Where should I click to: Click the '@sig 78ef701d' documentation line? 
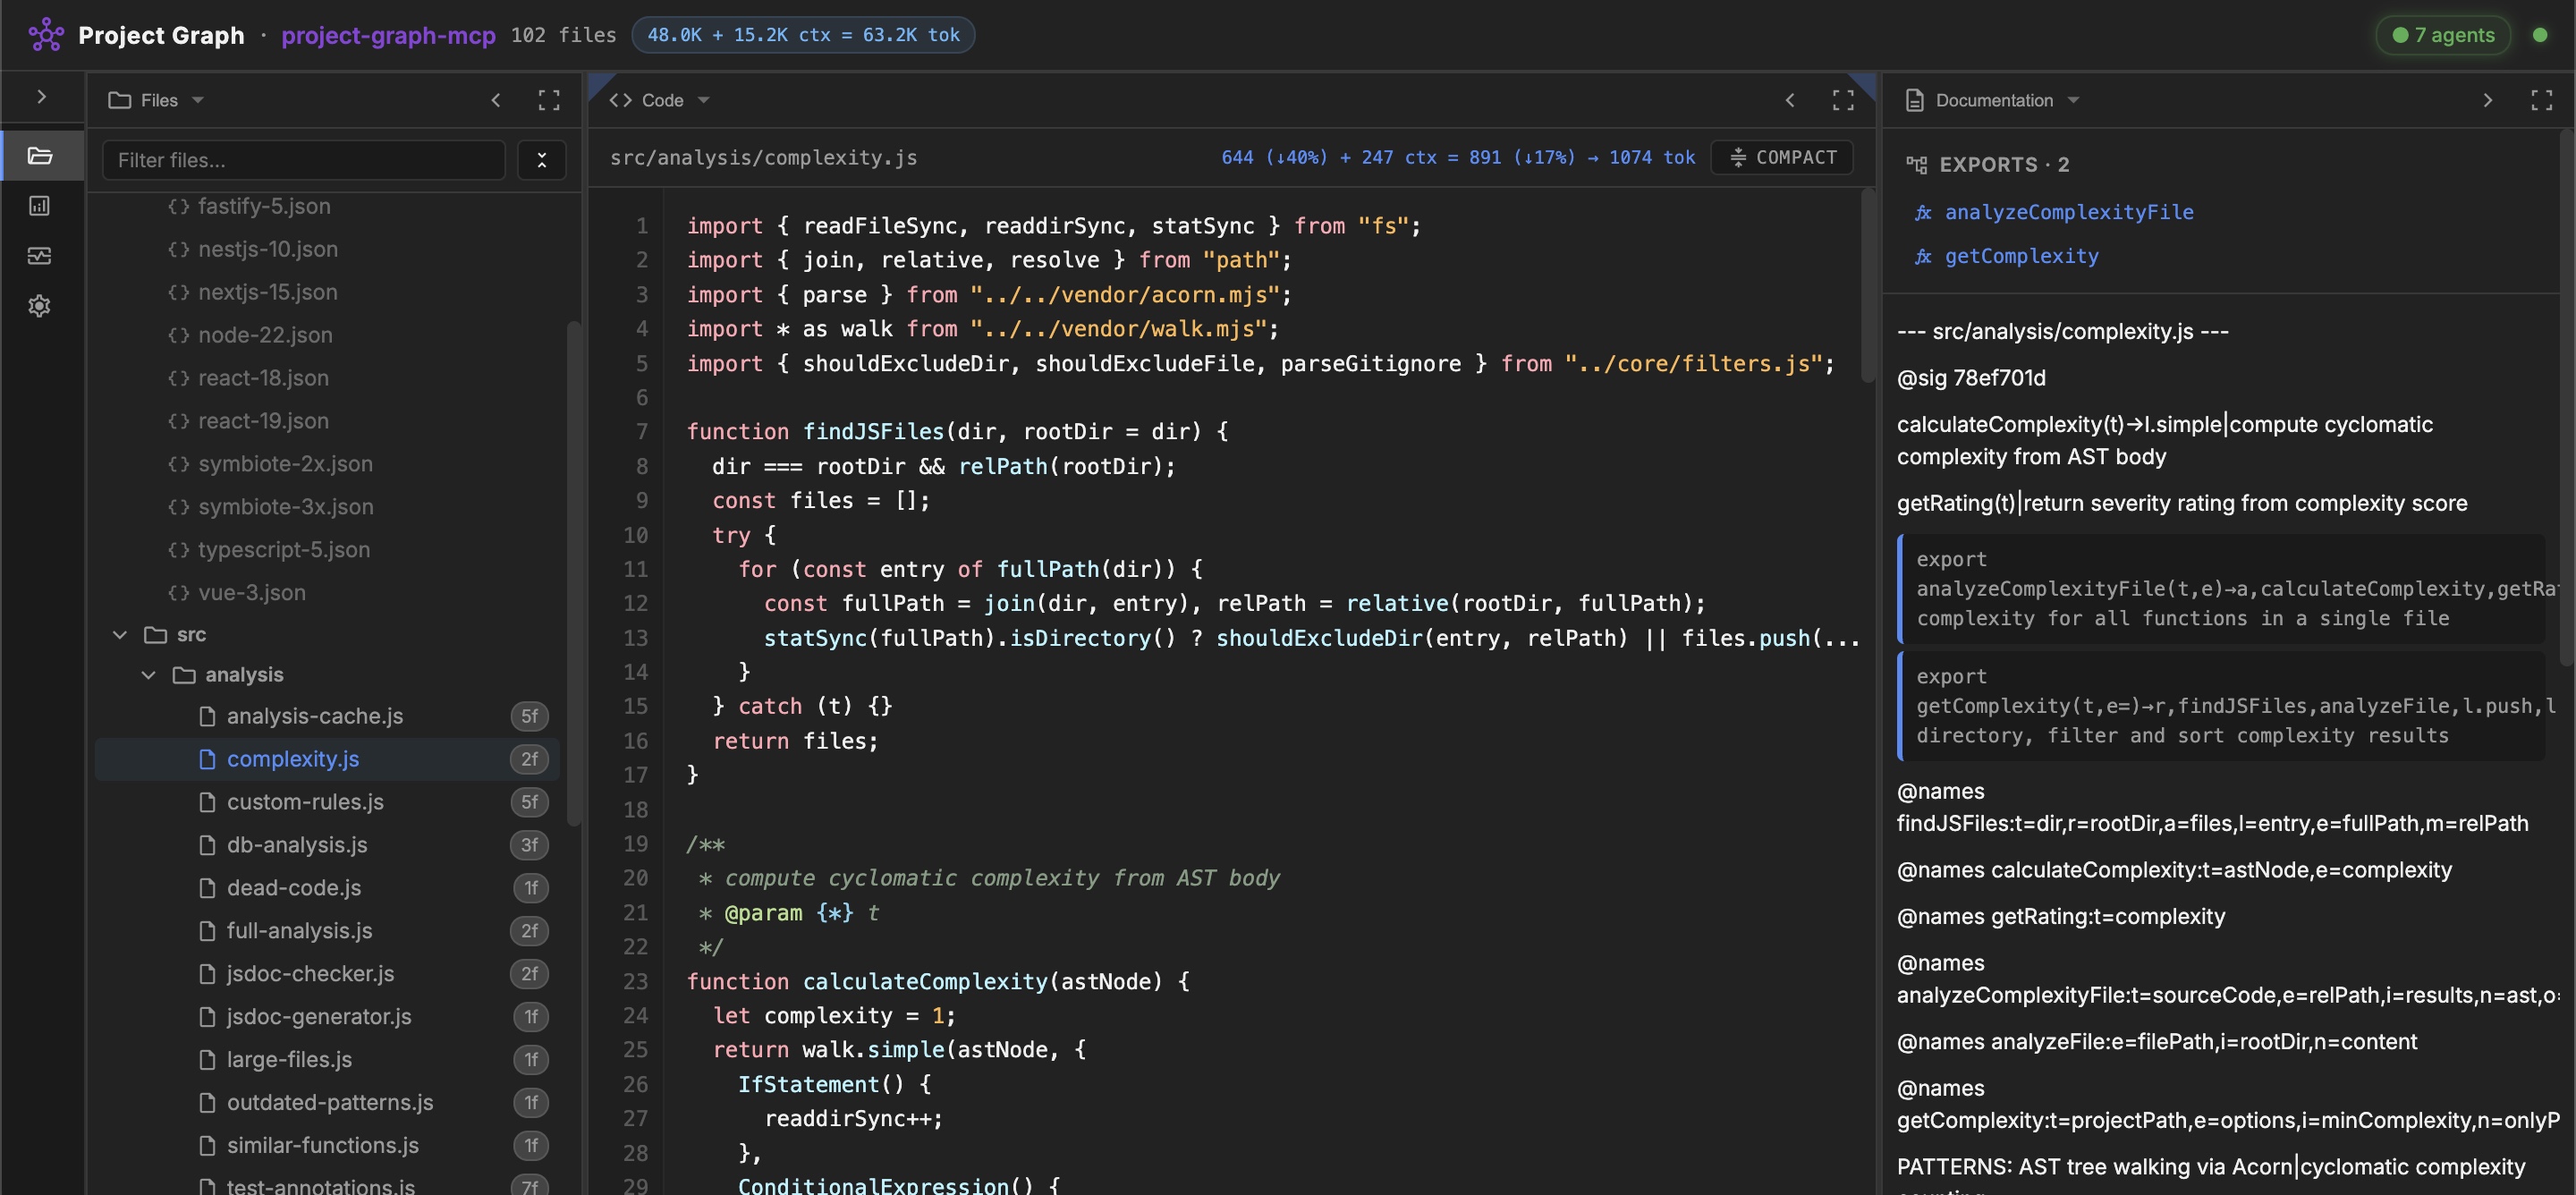pos(1971,378)
